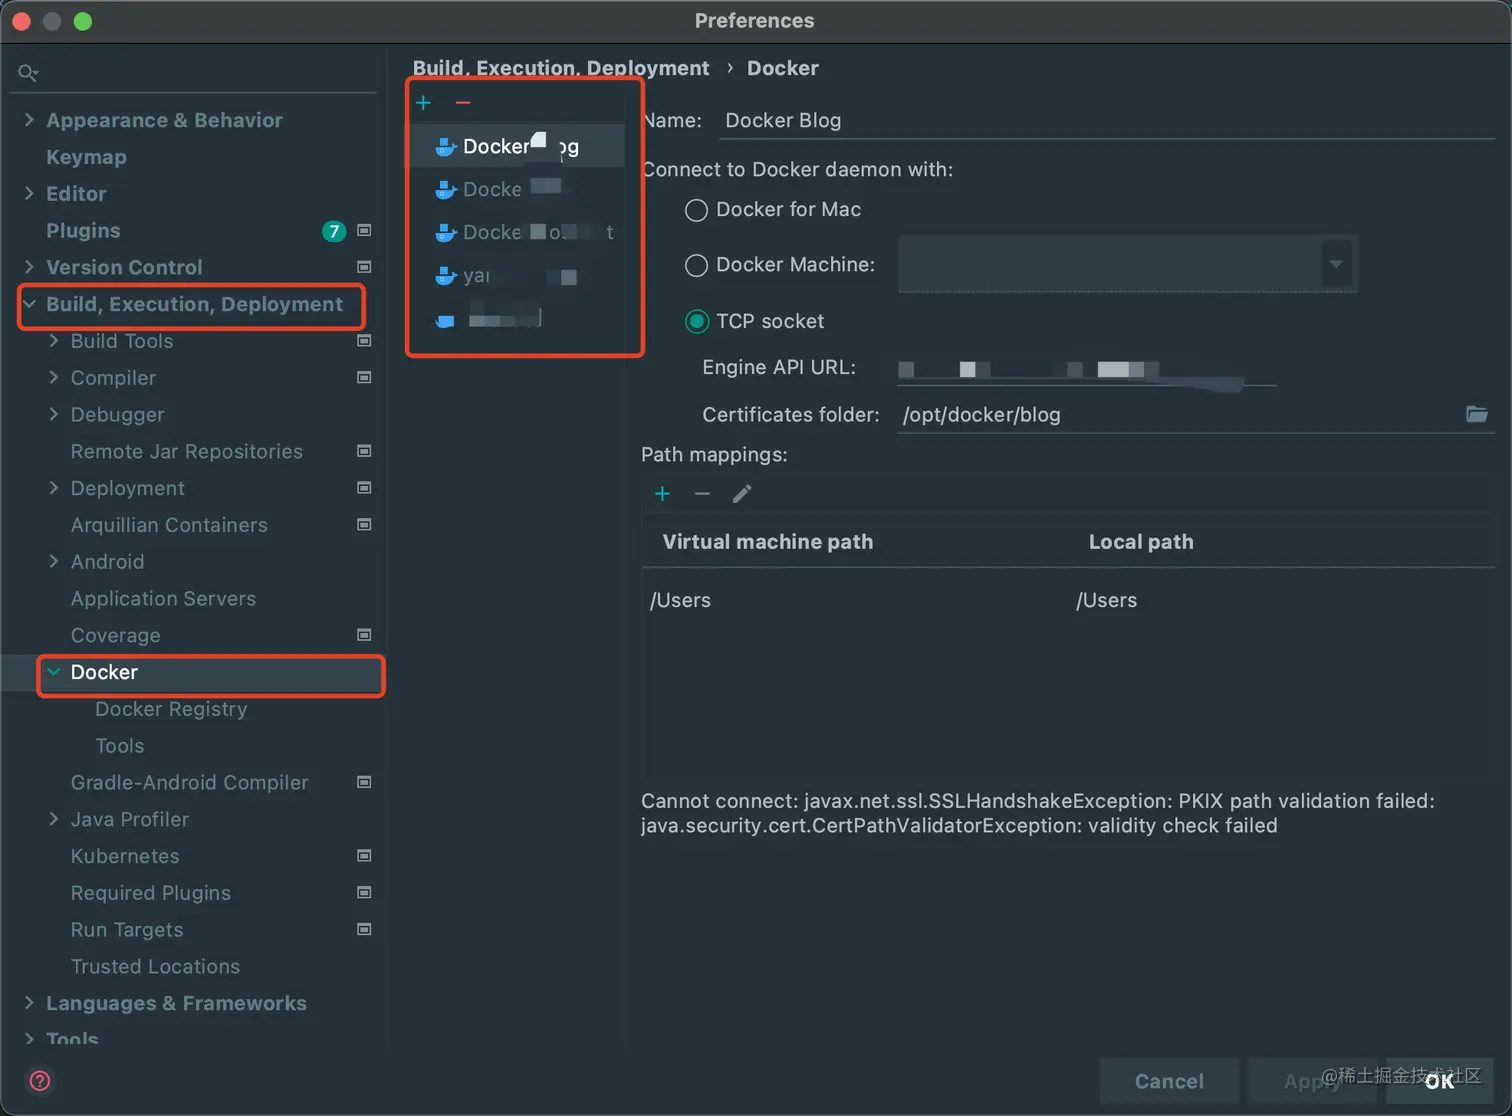Viewport: 1512px width, 1116px height.
Task: Click project-level icon beside Run Targets
Action: (x=364, y=930)
